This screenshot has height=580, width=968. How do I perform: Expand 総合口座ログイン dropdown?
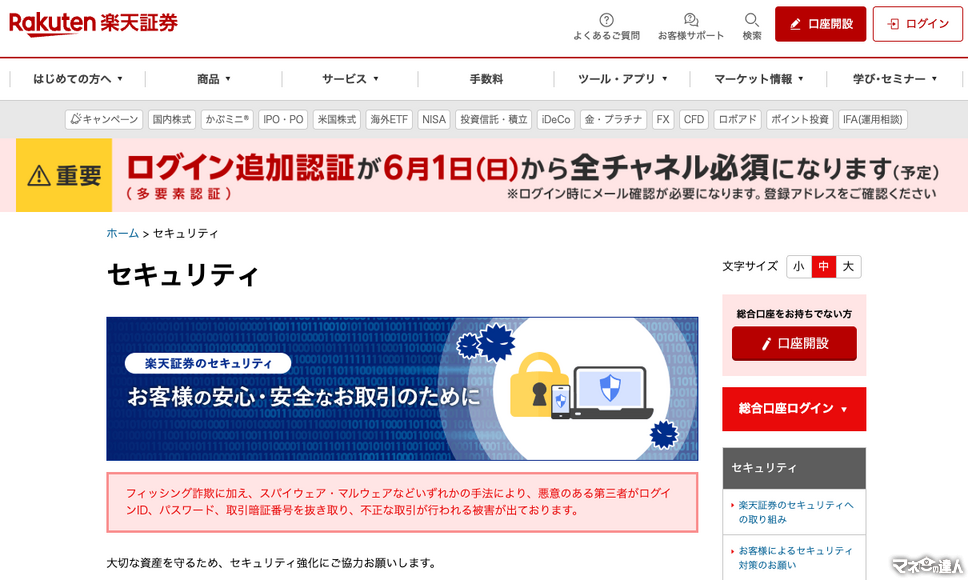coord(794,408)
